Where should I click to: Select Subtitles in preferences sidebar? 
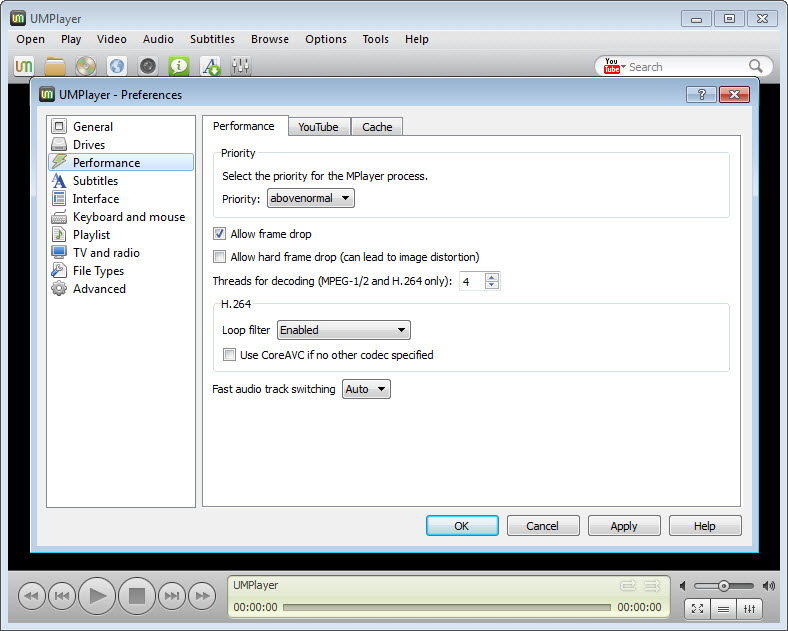pyautogui.click(x=121, y=180)
